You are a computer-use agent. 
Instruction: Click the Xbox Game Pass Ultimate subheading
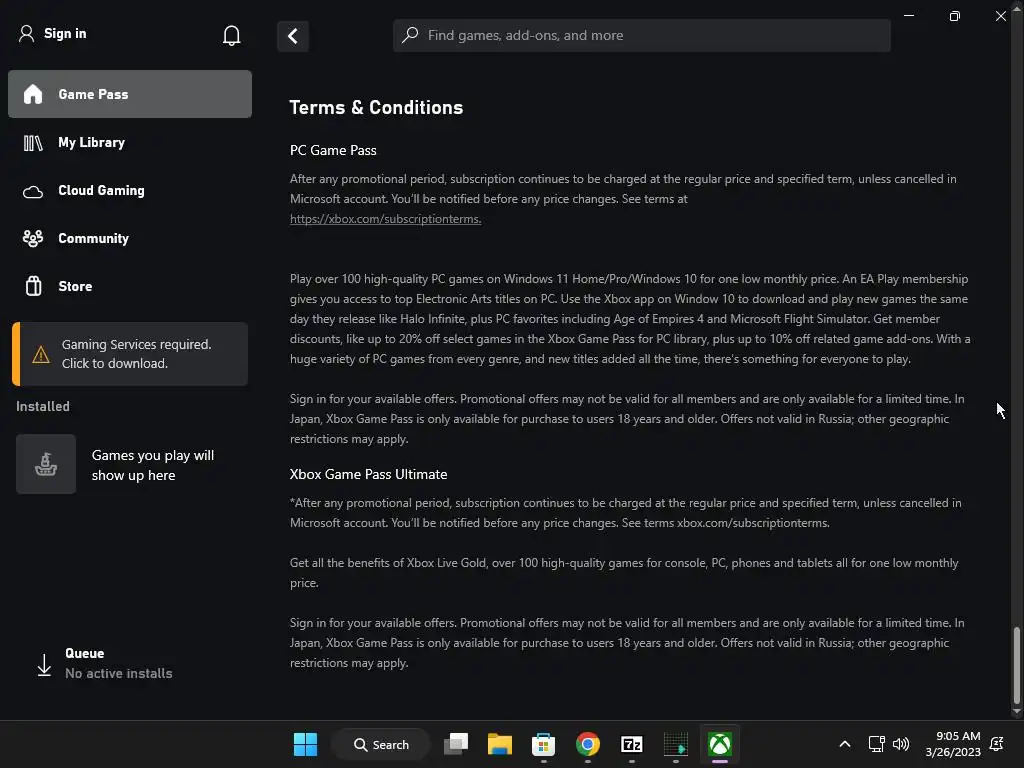click(x=368, y=474)
